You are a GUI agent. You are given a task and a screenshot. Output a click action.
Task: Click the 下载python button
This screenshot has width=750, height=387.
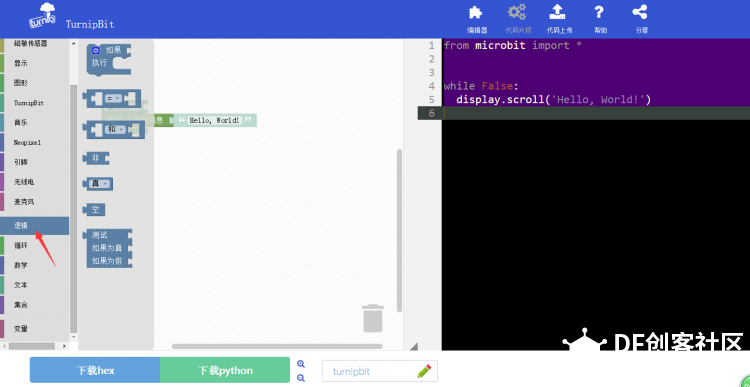[x=225, y=370]
